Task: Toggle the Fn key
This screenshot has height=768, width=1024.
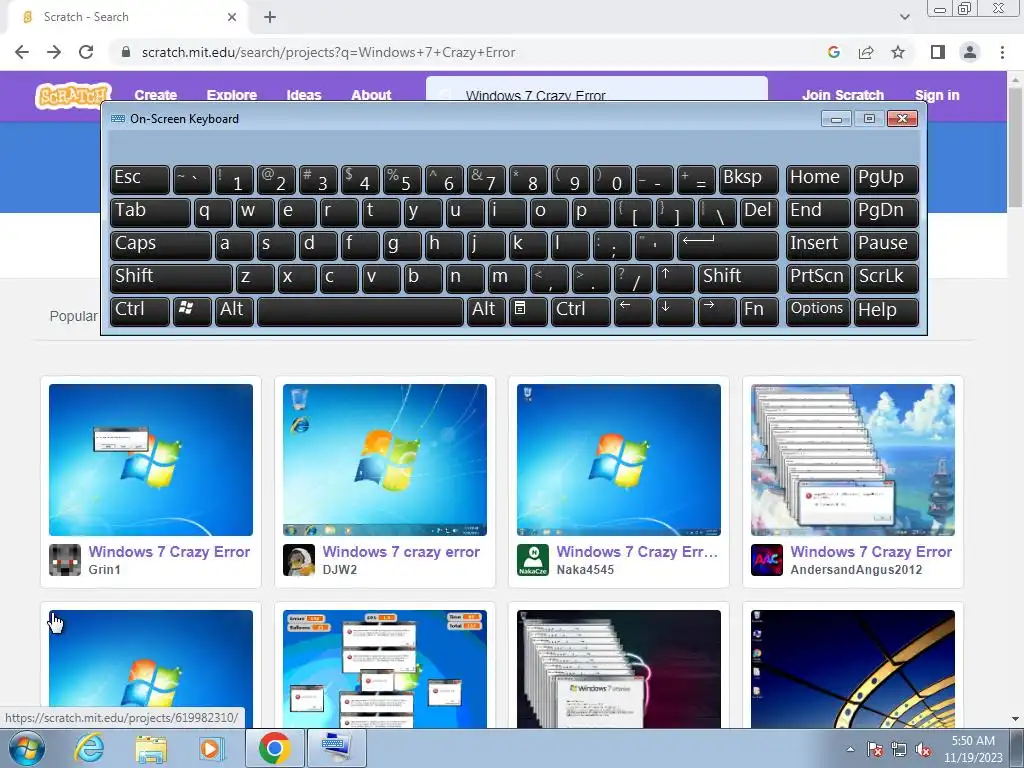Action: pyautogui.click(x=759, y=311)
